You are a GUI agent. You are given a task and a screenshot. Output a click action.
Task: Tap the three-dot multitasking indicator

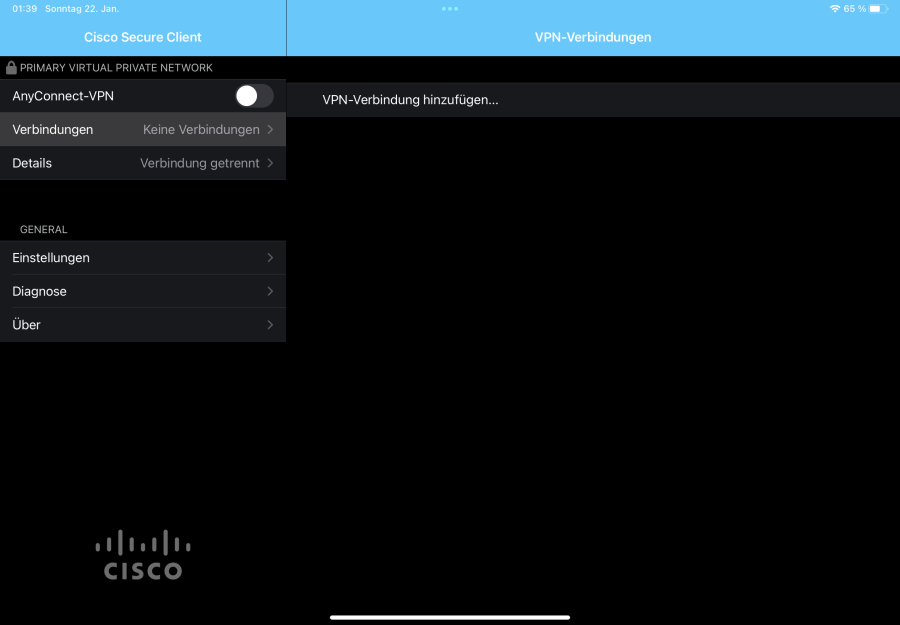click(450, 9)
